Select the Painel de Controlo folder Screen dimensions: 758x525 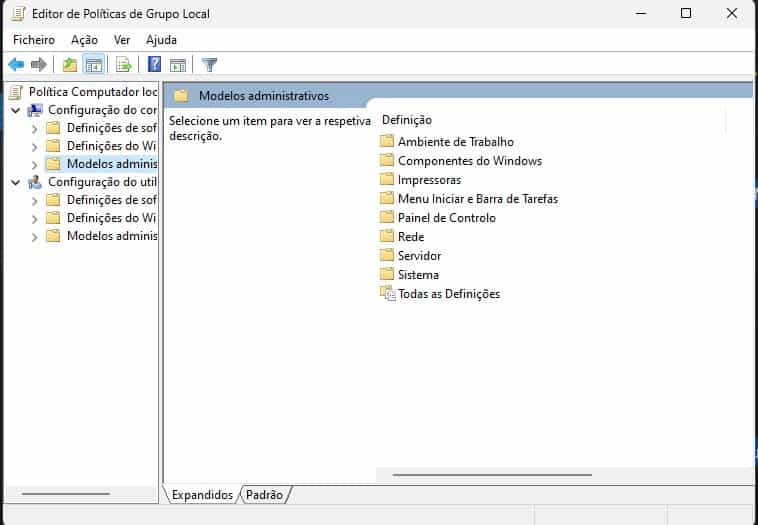(x=446, y=218)
